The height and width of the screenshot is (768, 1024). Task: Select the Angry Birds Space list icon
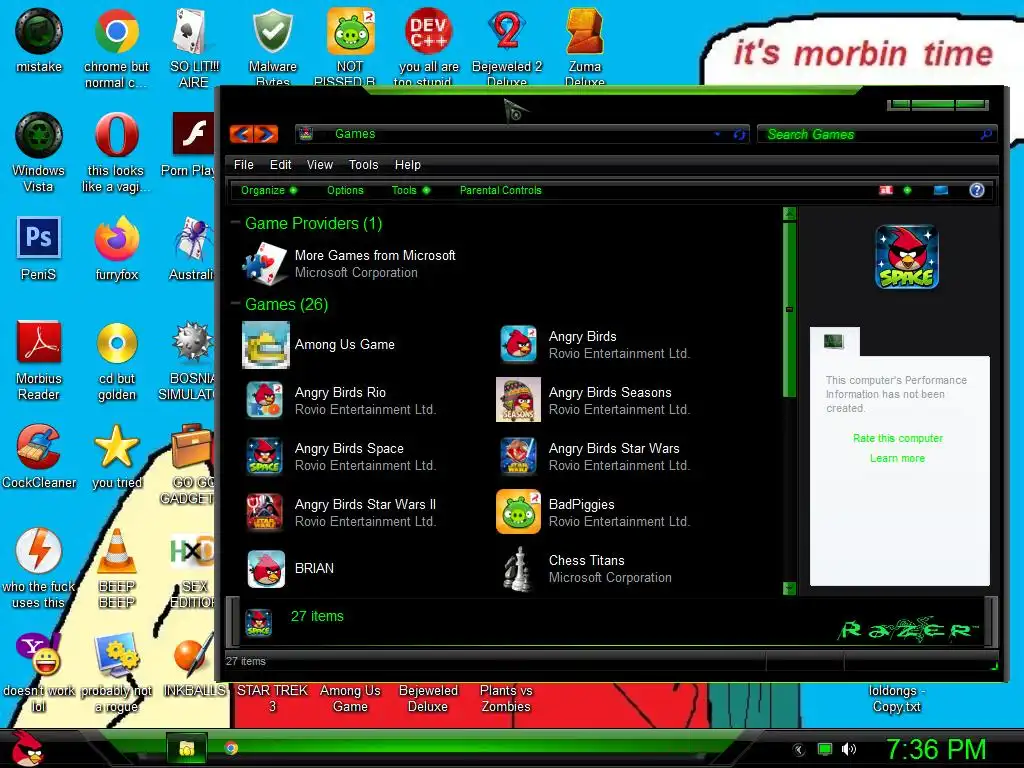click(x=264, y=456)
